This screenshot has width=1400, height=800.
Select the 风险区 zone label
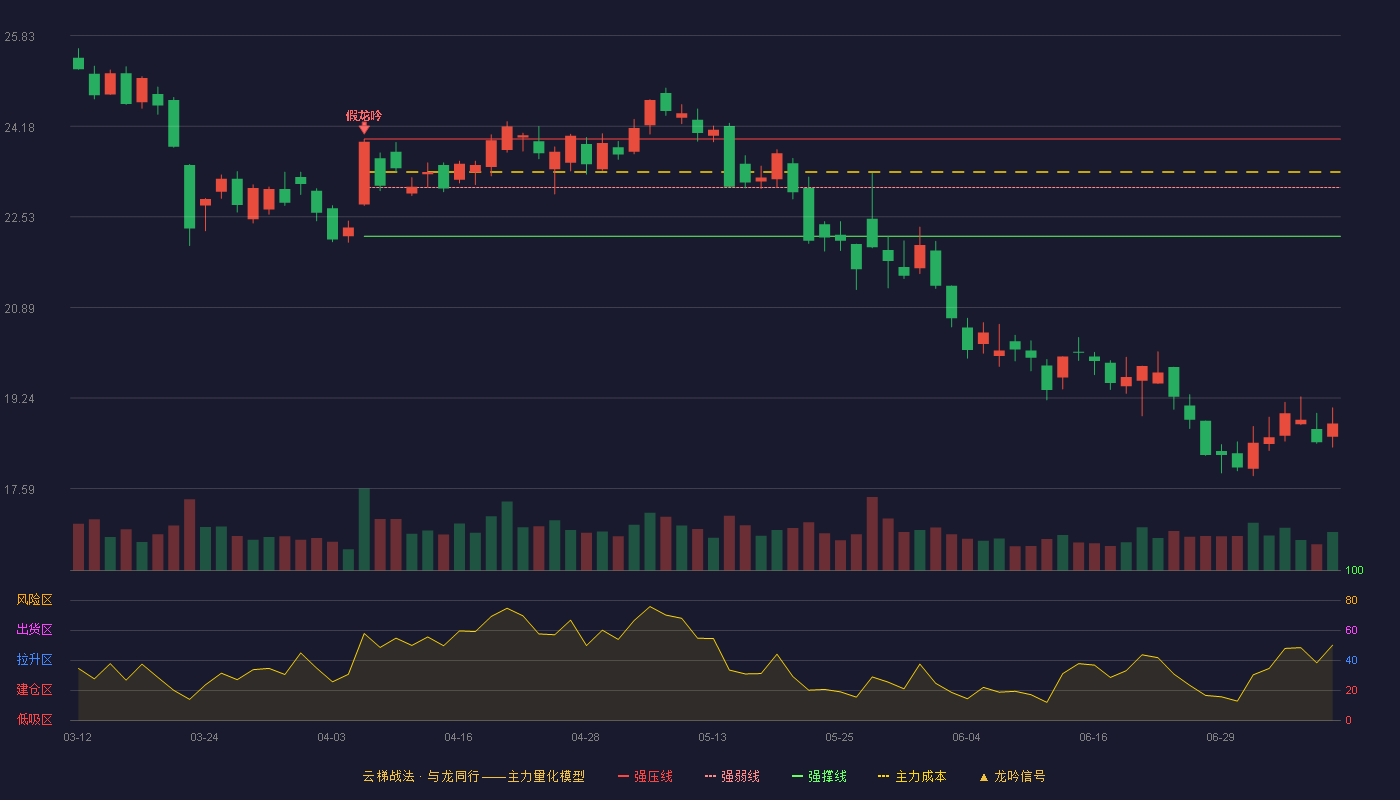[x=34, y=600]
